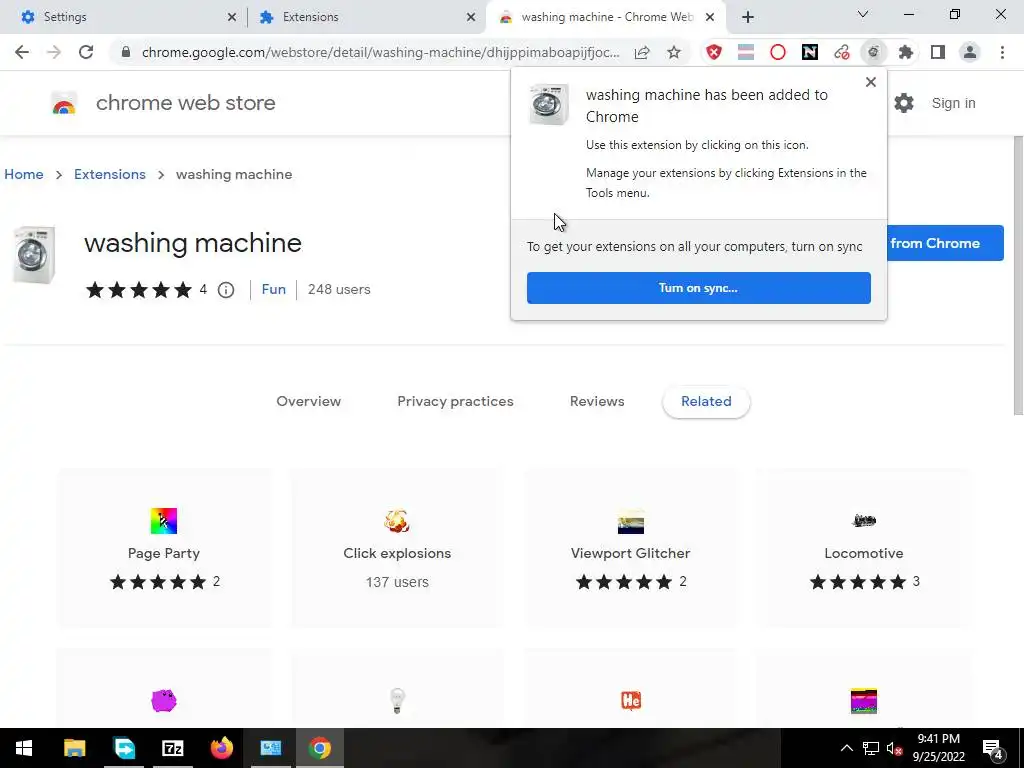This screenshot has height=768, width=1024.
Task: Go back to the previous page
Action: 22,52
